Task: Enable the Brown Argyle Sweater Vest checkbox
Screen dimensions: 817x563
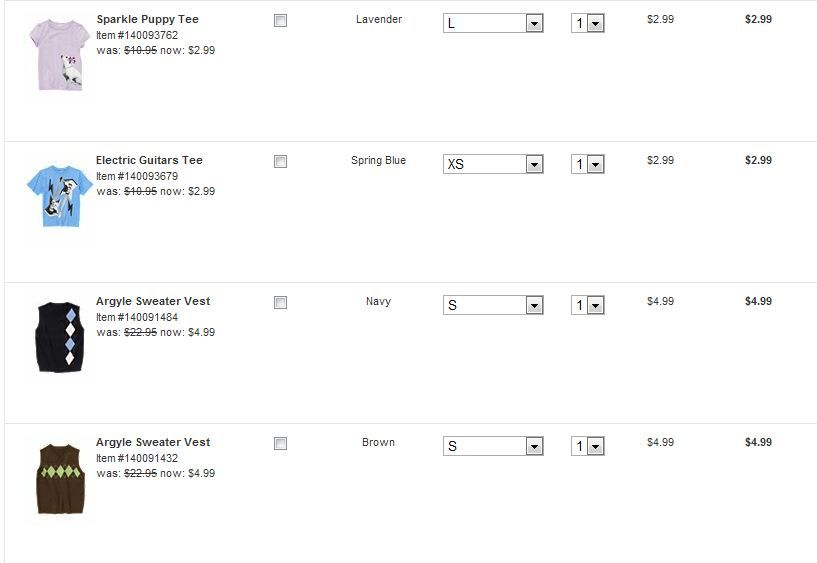Action: coord(281,443)
